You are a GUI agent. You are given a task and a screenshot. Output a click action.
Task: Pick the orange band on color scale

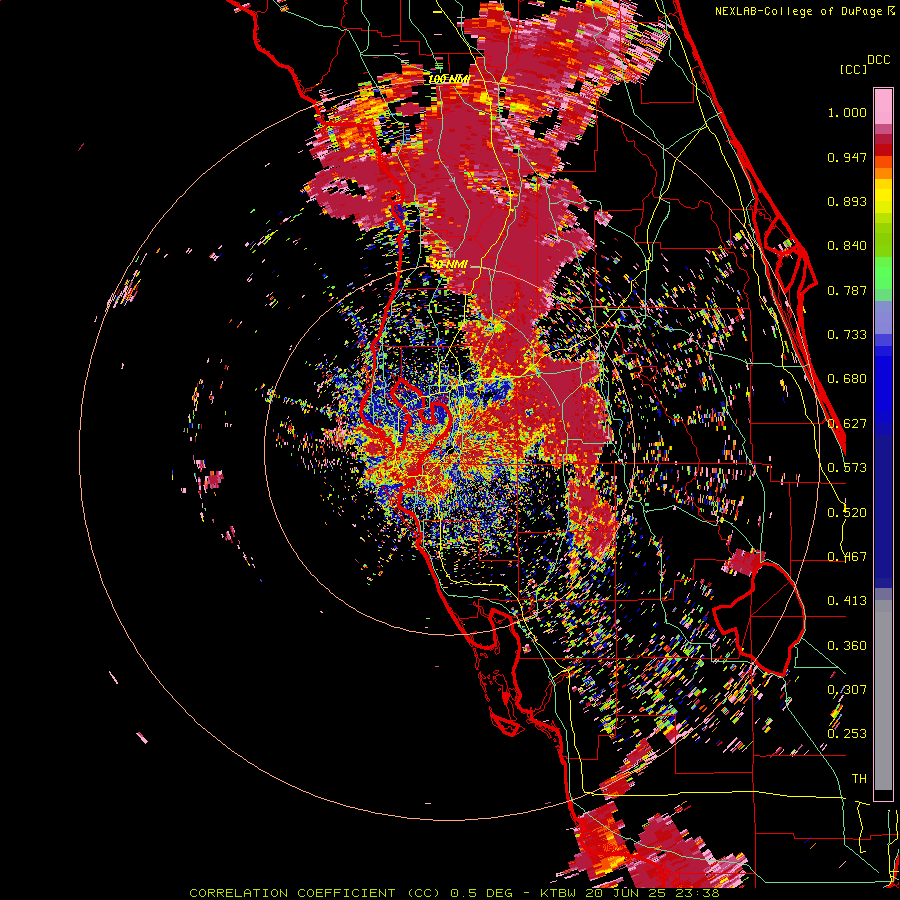point(883,173)
